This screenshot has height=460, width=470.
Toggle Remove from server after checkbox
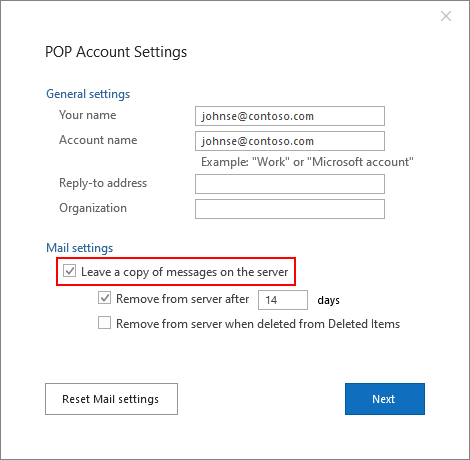pyautogui.click(x=104, y=297)
